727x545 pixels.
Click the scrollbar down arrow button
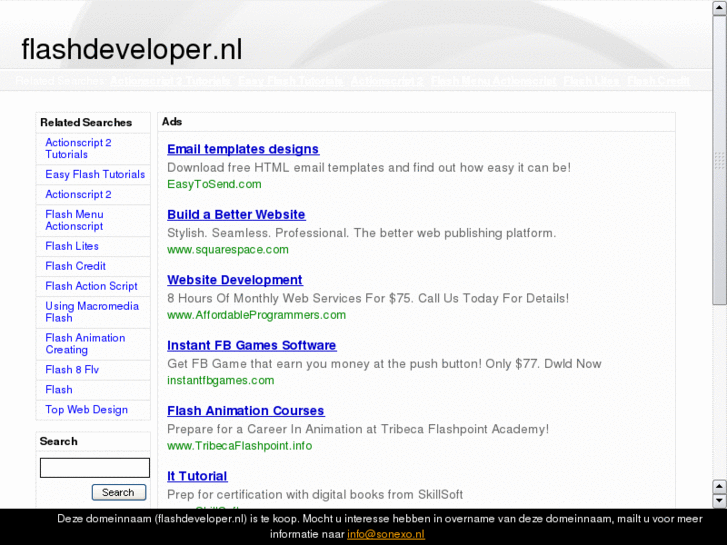719,500
